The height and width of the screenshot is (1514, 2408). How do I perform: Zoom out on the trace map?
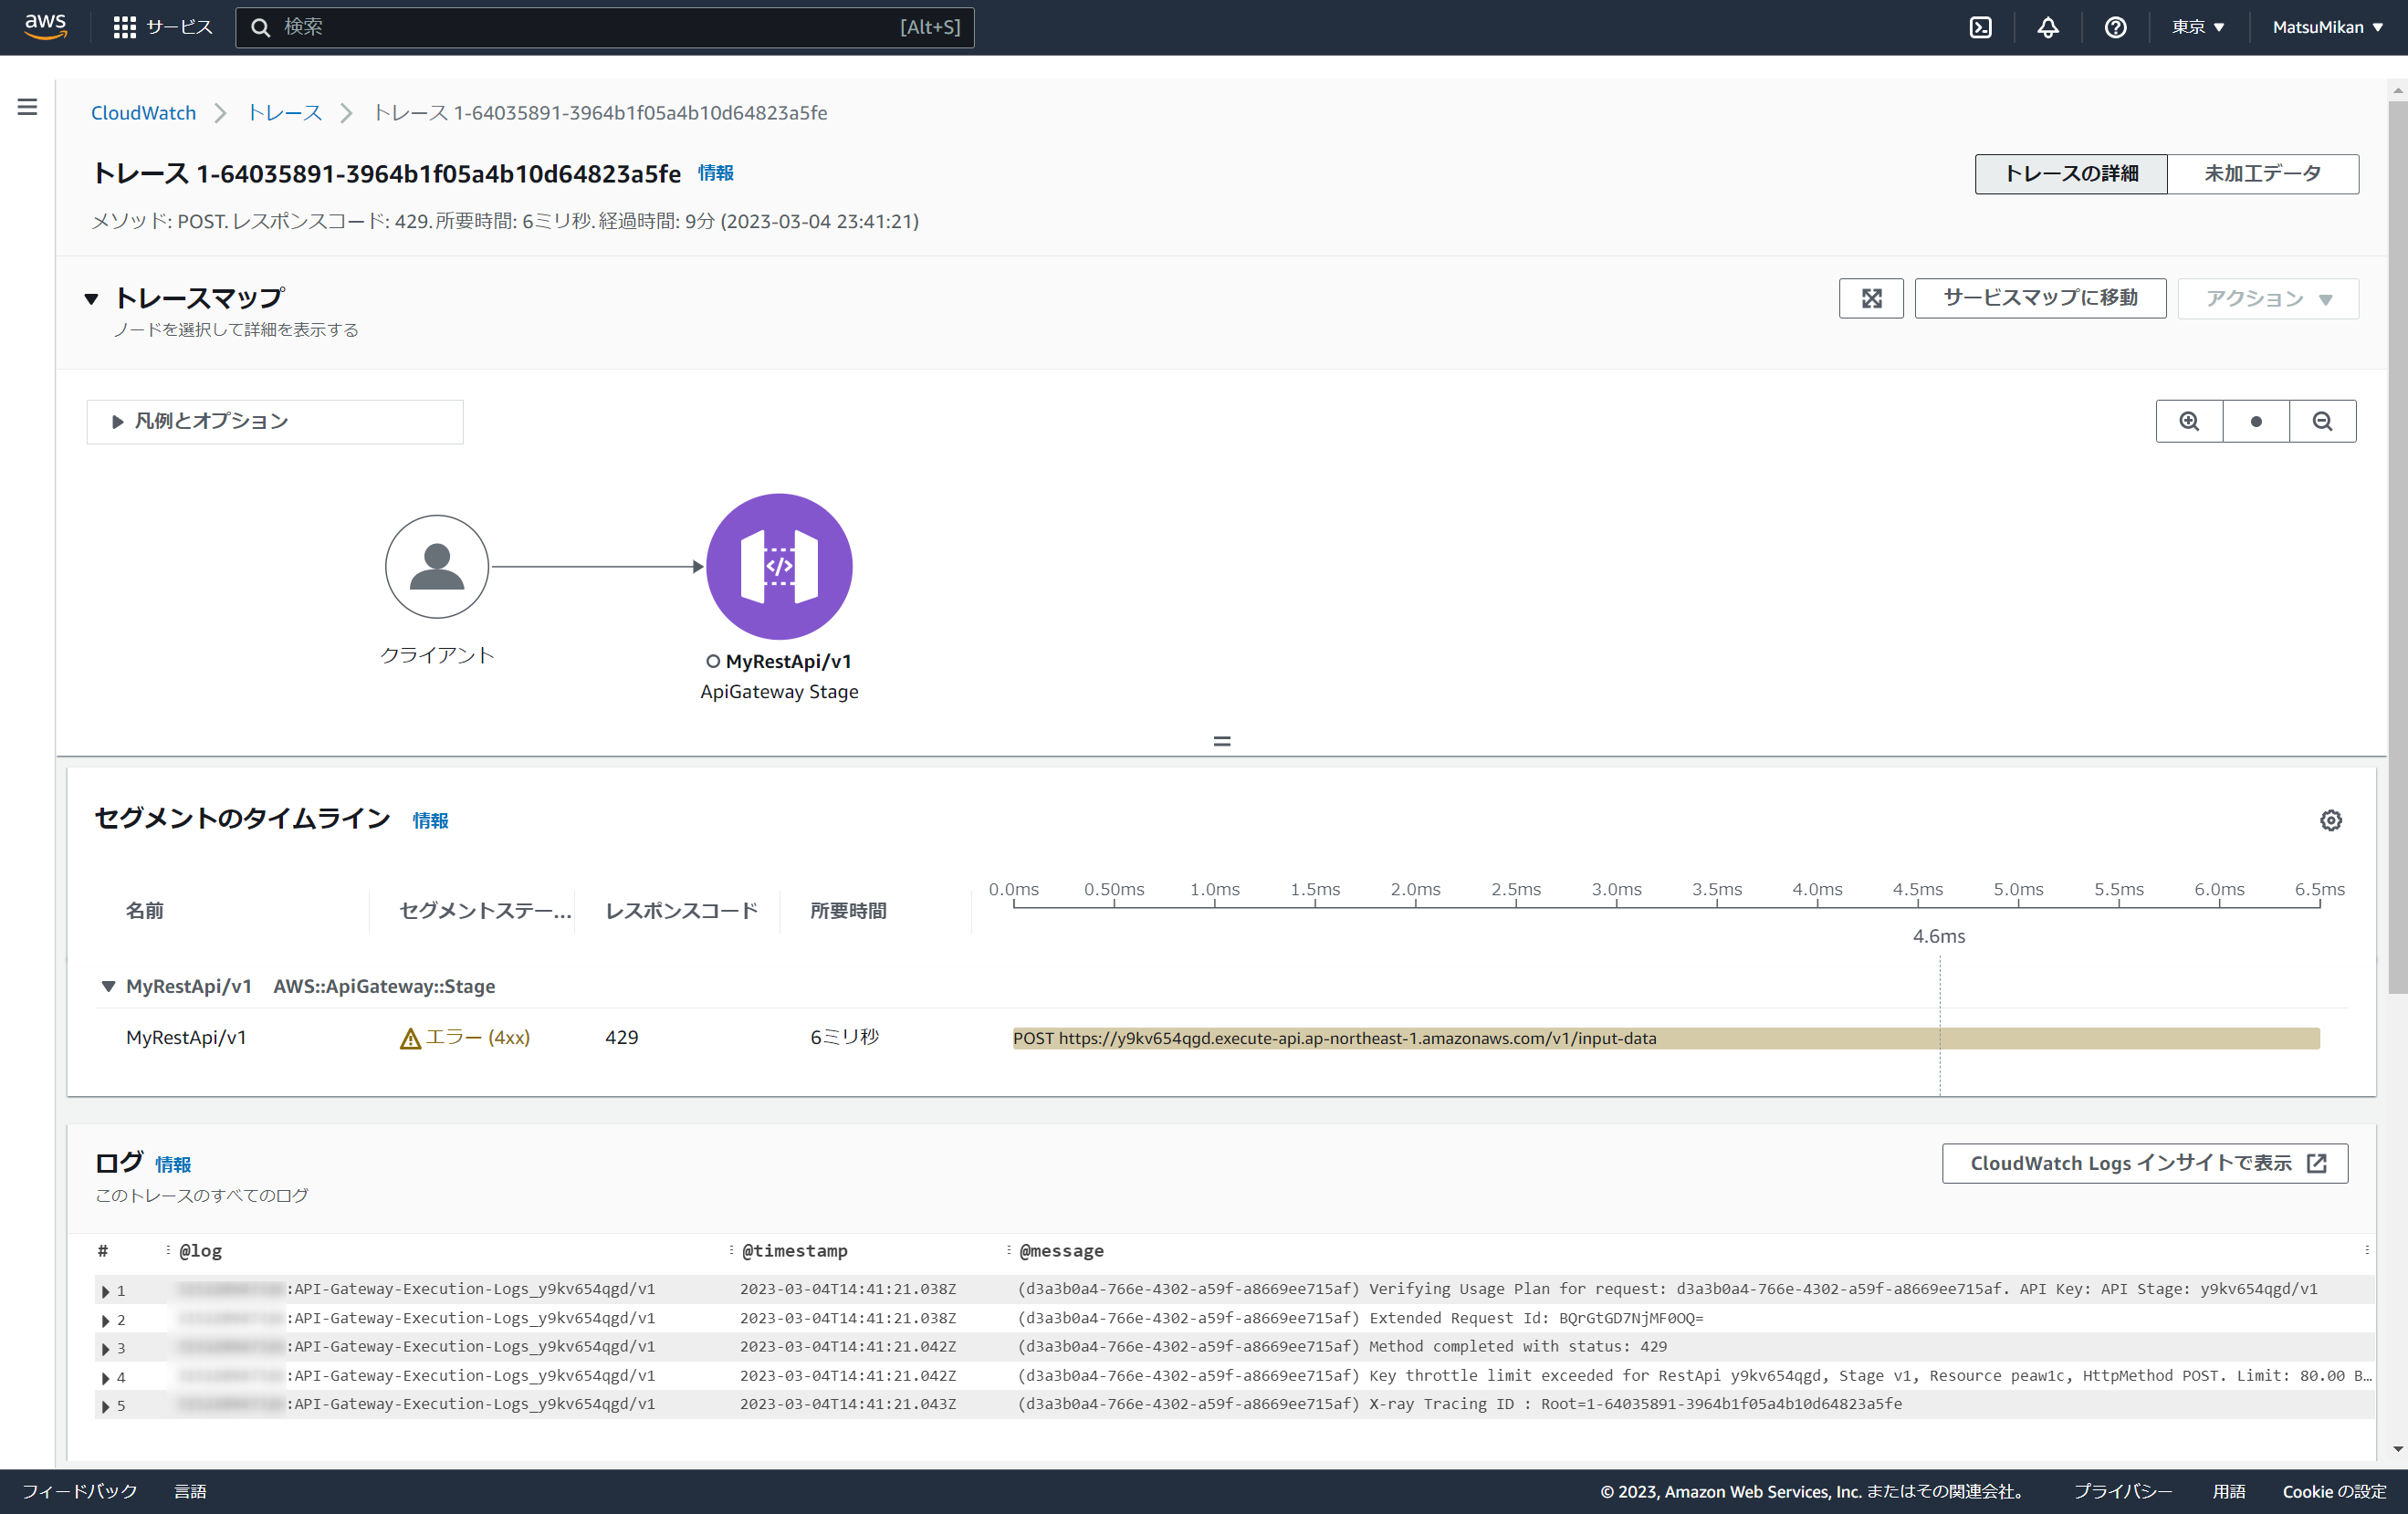click(2322, 421)
